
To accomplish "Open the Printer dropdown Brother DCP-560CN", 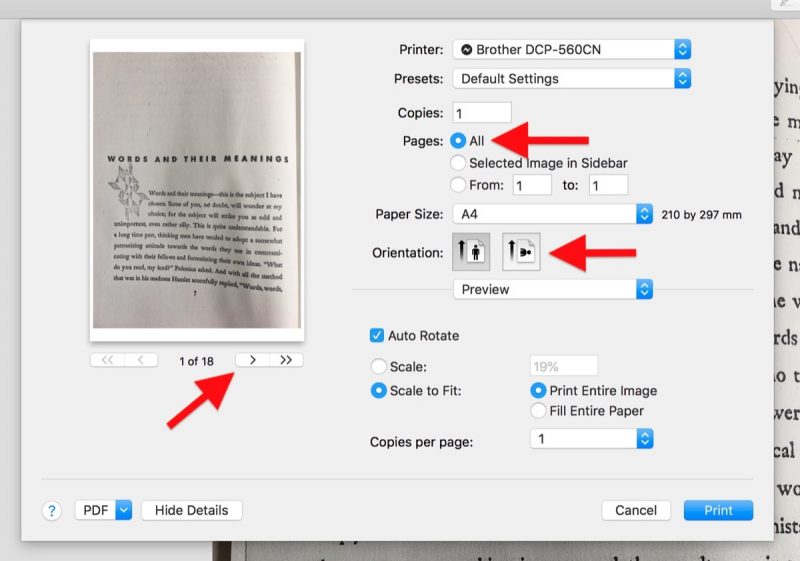I will [x=571, y=49].
